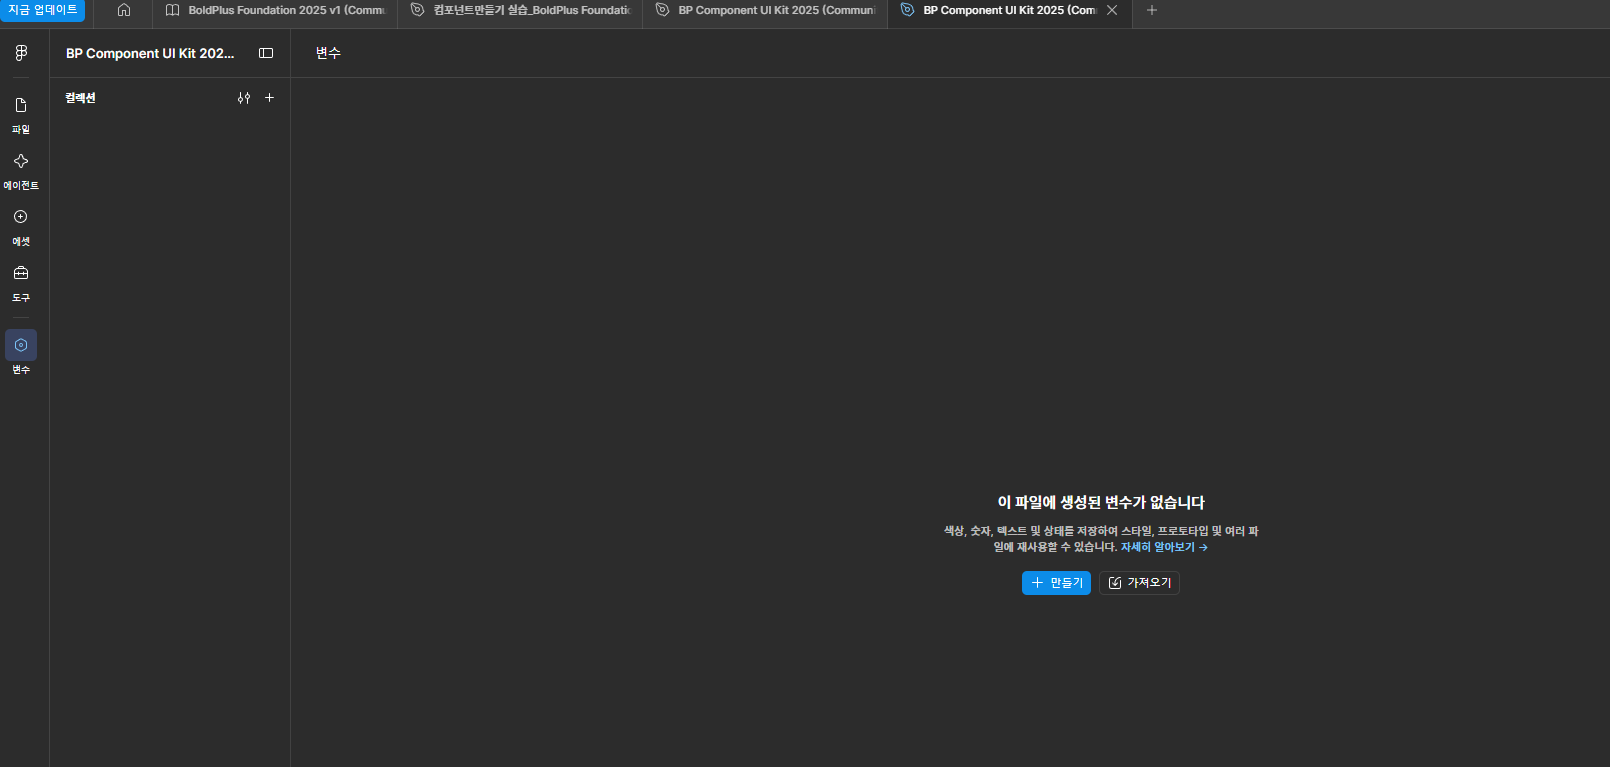Click the 지금 업데이트 button
The image size is (1610, 767).
(x=43, y=10)
